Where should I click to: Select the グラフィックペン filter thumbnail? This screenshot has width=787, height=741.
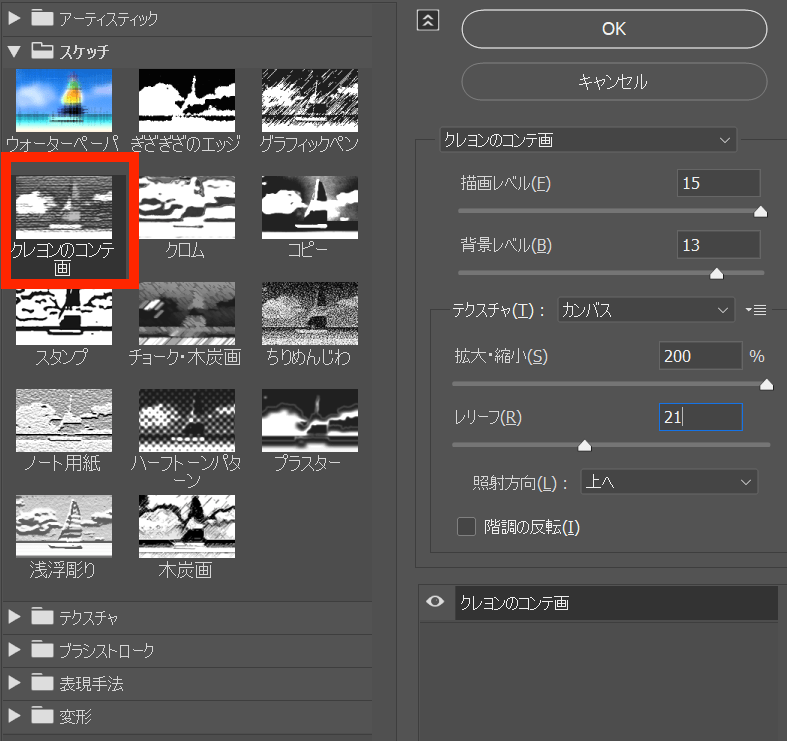point(310,100)
